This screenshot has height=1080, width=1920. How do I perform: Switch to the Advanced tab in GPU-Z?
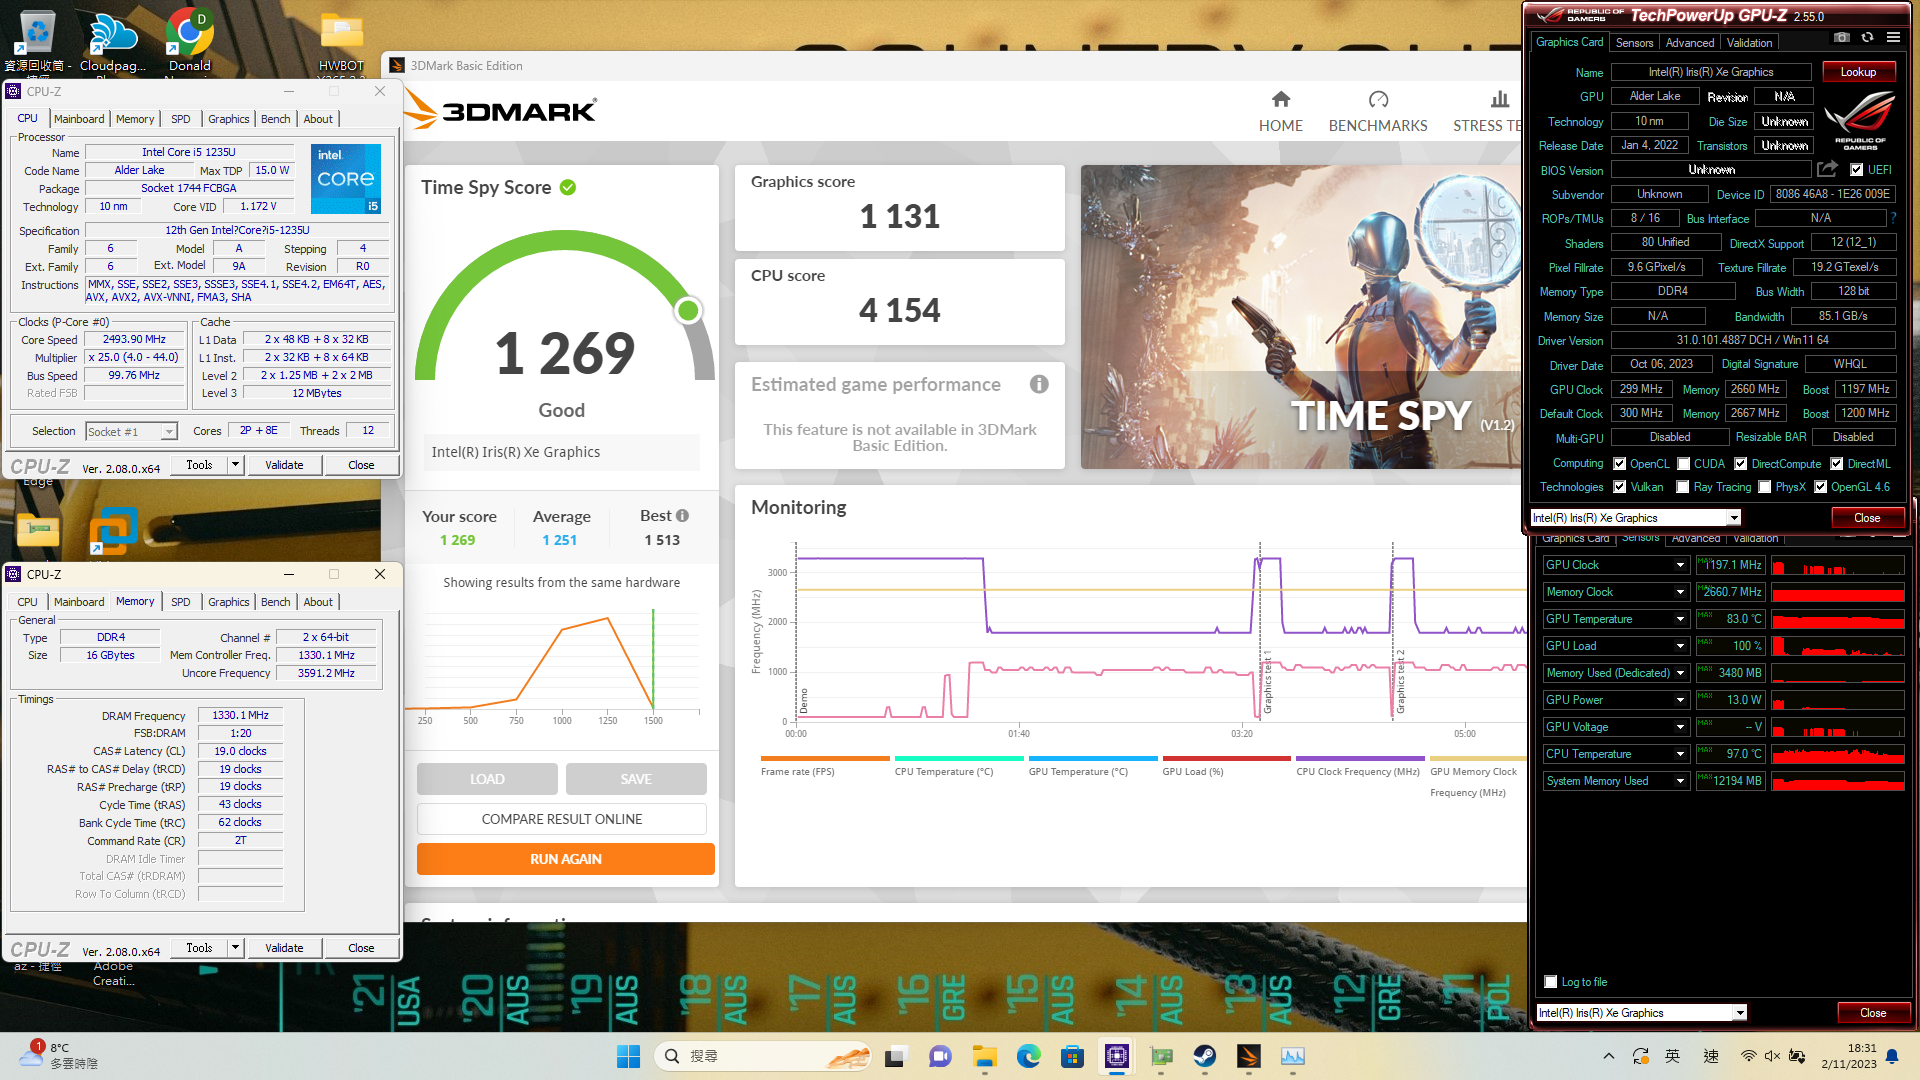[x=1690, y=43]
